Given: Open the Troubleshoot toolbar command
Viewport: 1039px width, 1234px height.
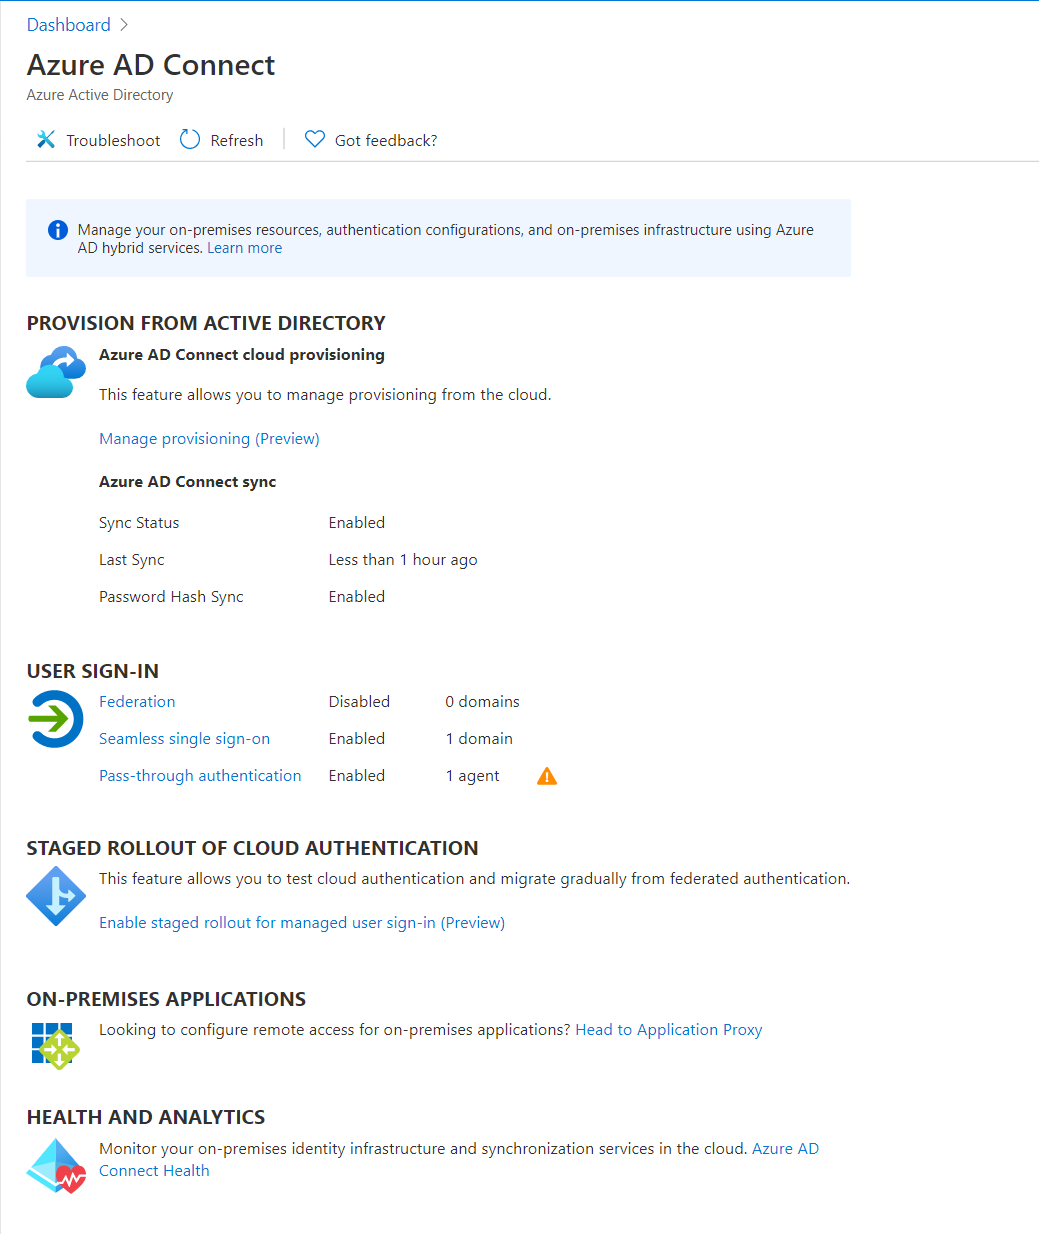Looking at the screenshot, I should pyautogui.click(x=98, y=140).
